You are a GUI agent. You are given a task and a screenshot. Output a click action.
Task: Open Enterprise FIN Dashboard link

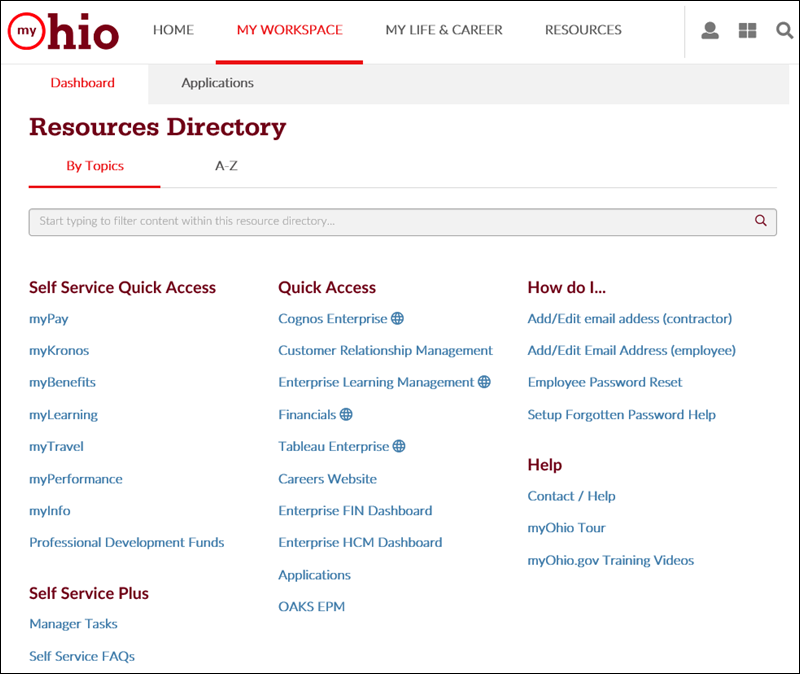click(x=355, y=511)
